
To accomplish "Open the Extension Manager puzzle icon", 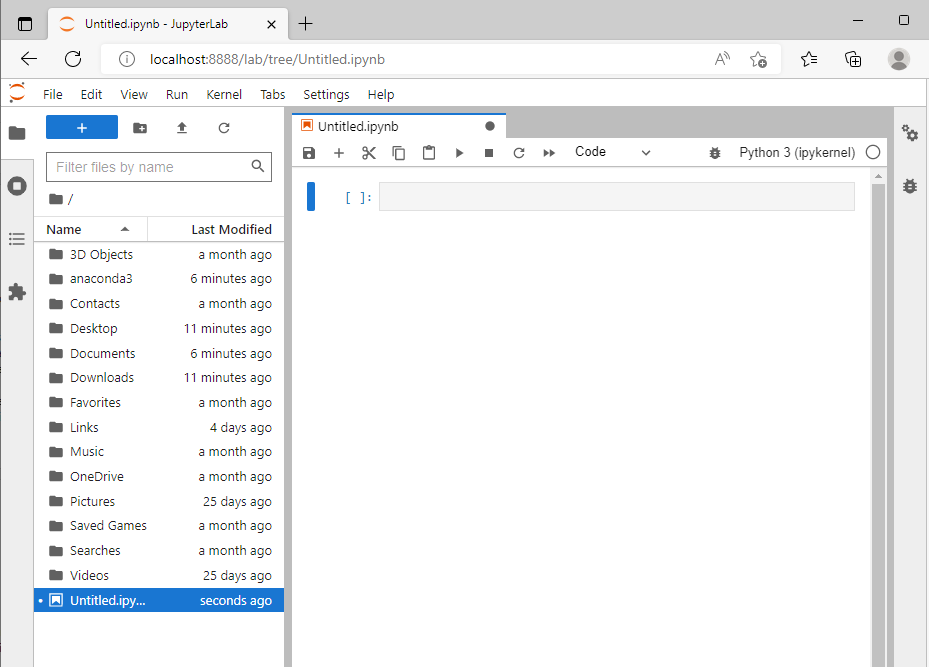I will [17, 292].
